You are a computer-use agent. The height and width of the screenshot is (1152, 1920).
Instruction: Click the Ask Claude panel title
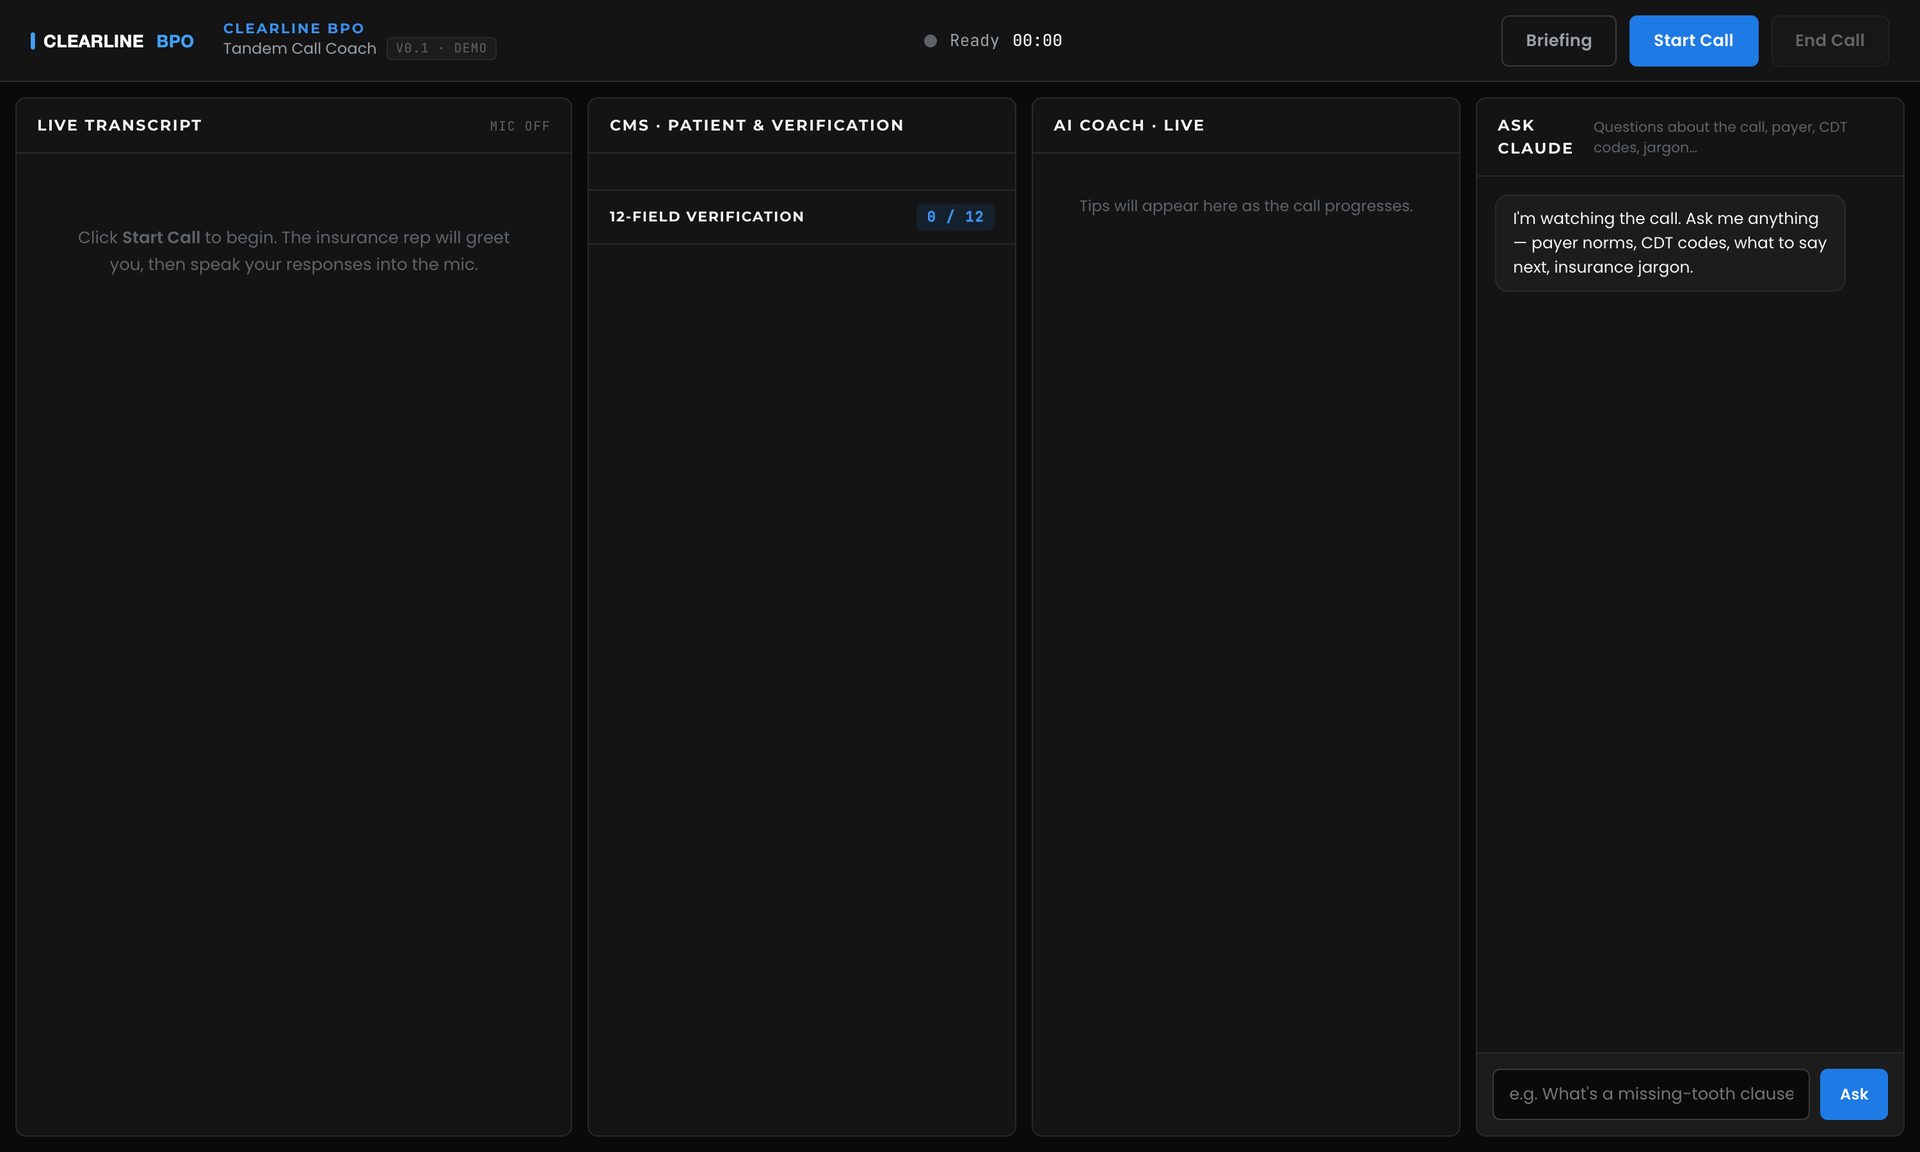click(1534, 137)
